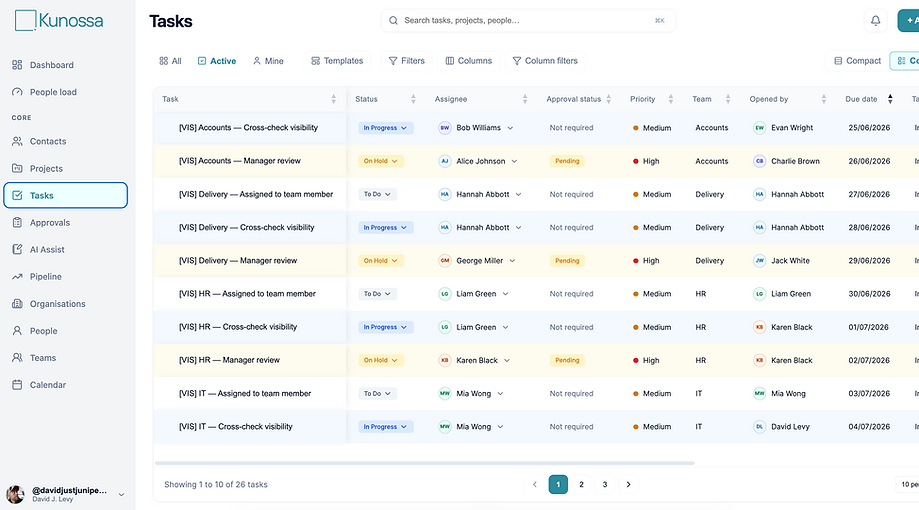This screenshot has height=510, width=919.
Task: Open task [VIS] IT — Assigned to team member
Action: click(x=245, y=393)
